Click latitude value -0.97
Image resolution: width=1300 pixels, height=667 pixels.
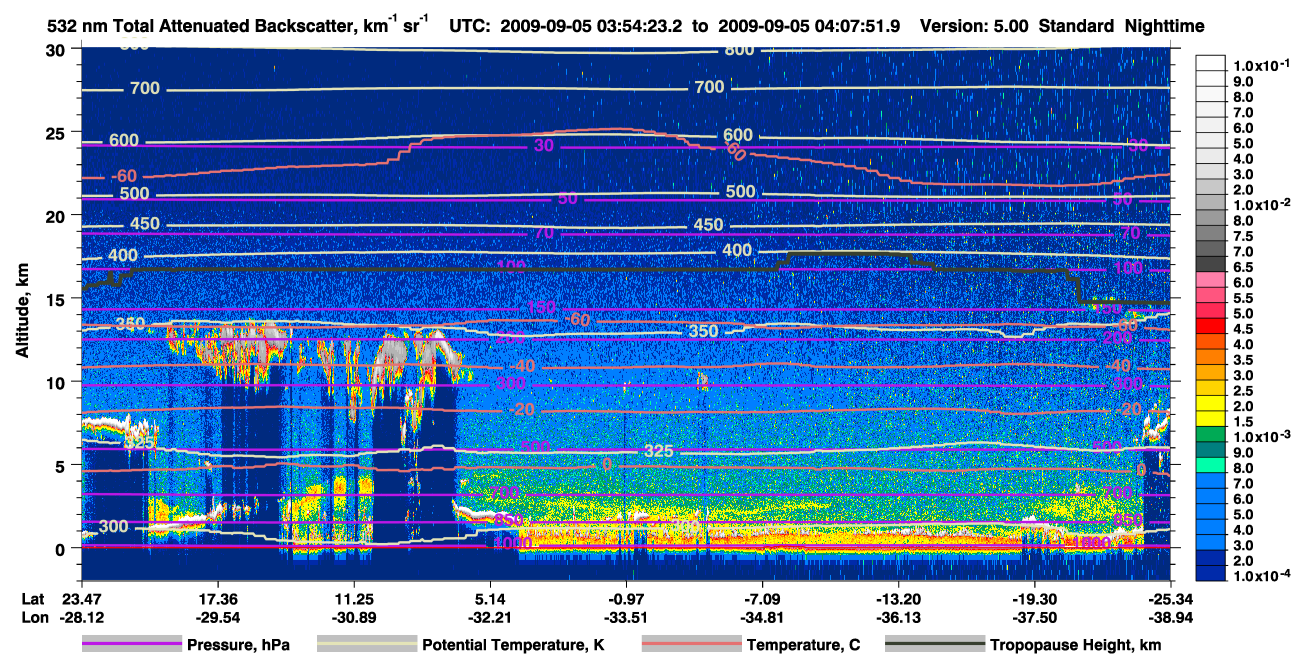pos(626,598)
